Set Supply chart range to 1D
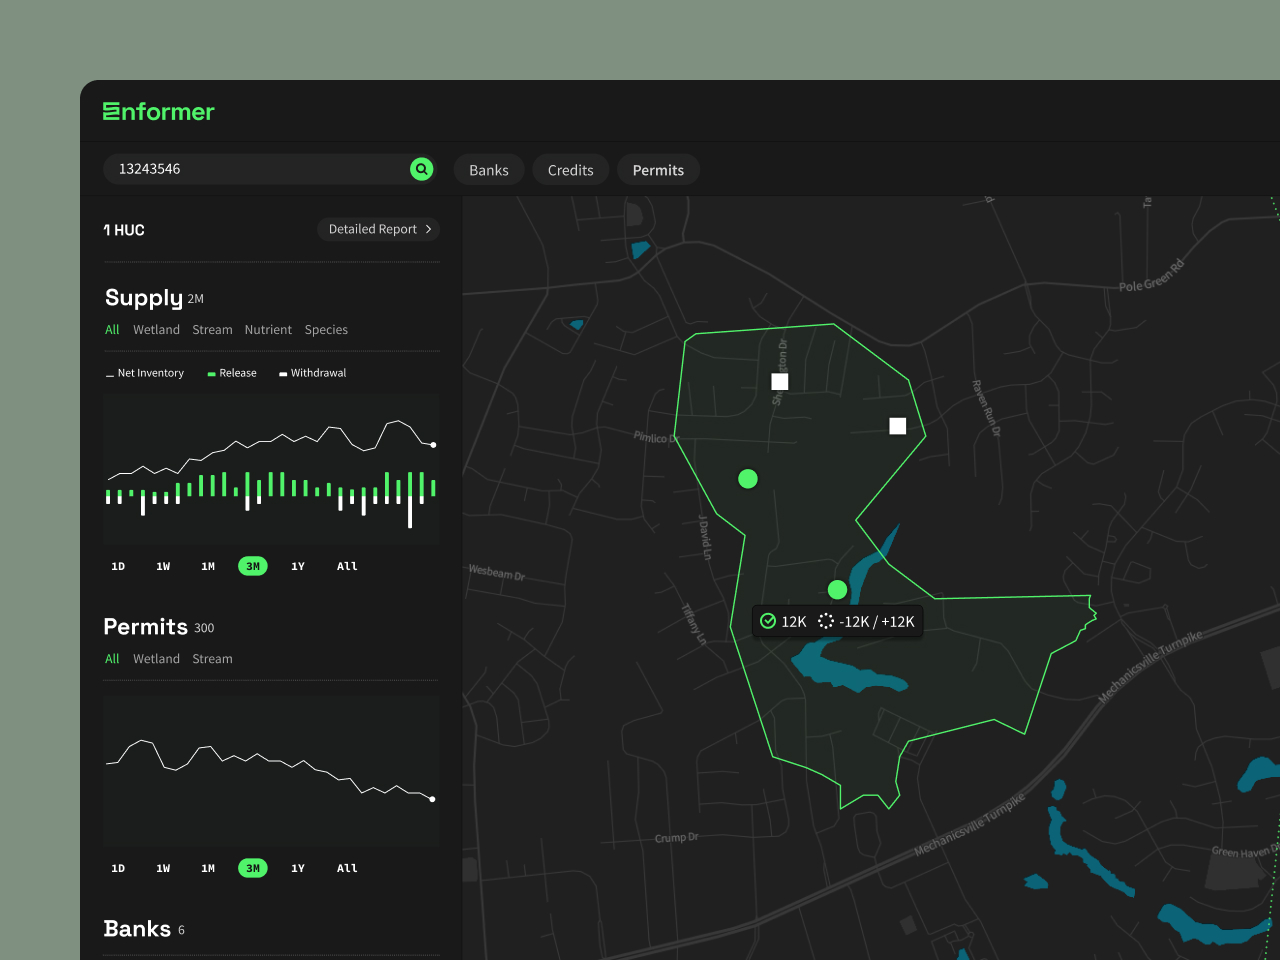 click(x=118, y=566)
